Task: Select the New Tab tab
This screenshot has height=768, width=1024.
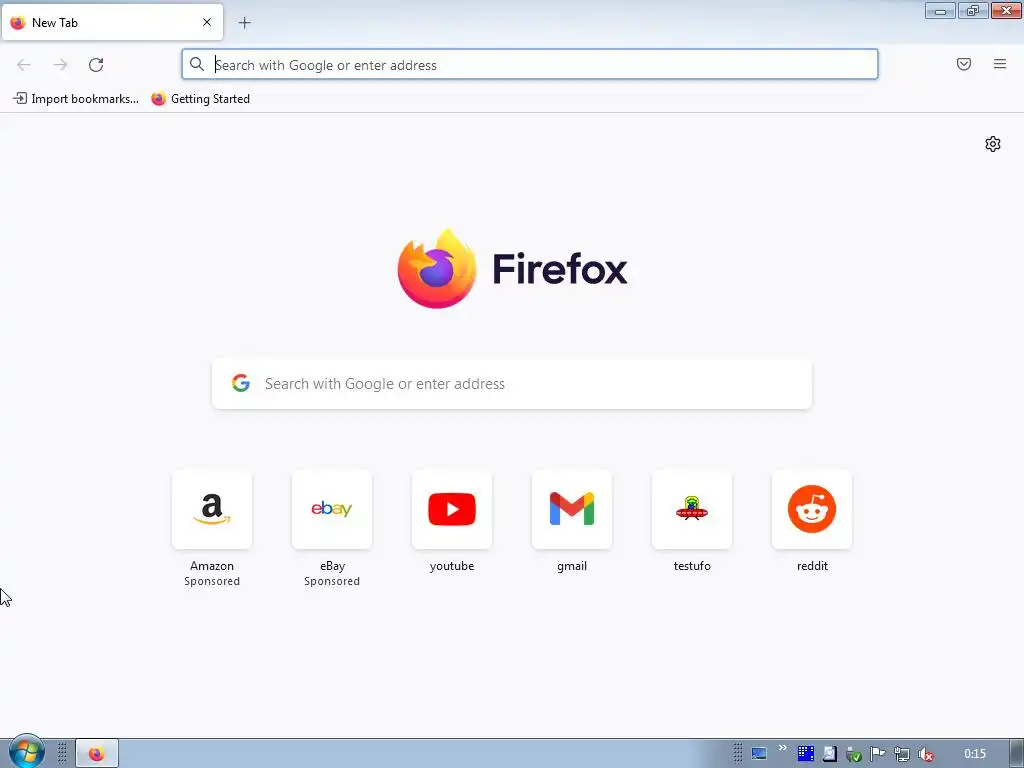Action: [x=112, y=22]
